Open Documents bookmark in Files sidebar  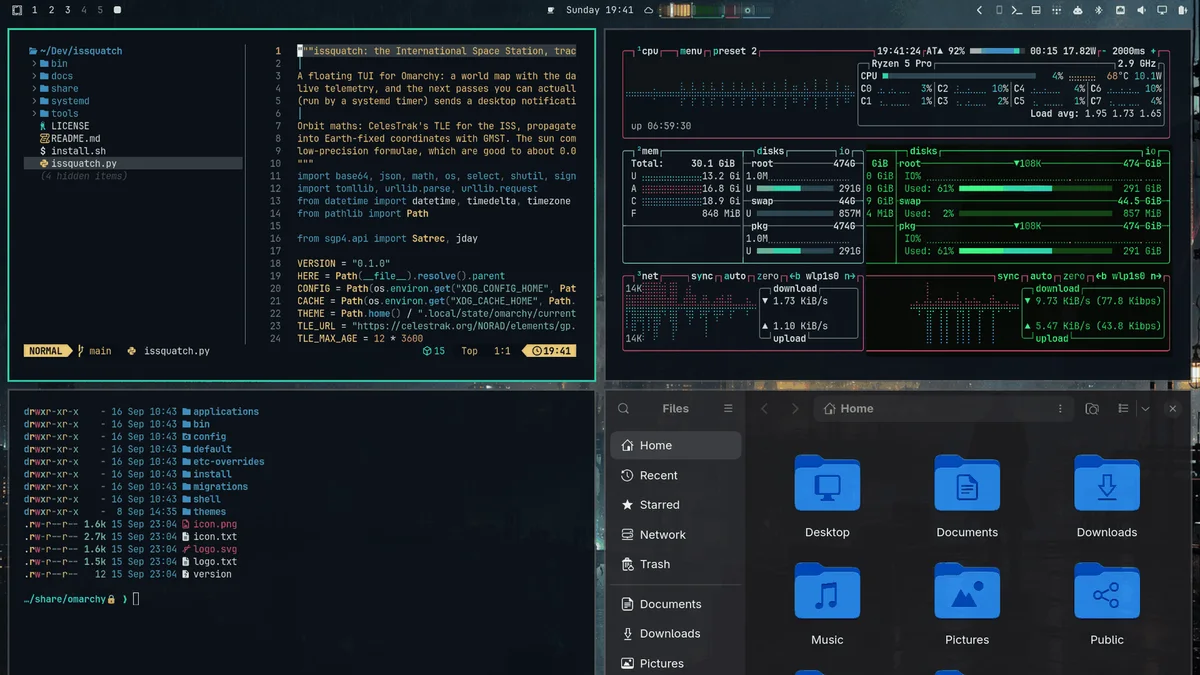pos(676,604)
